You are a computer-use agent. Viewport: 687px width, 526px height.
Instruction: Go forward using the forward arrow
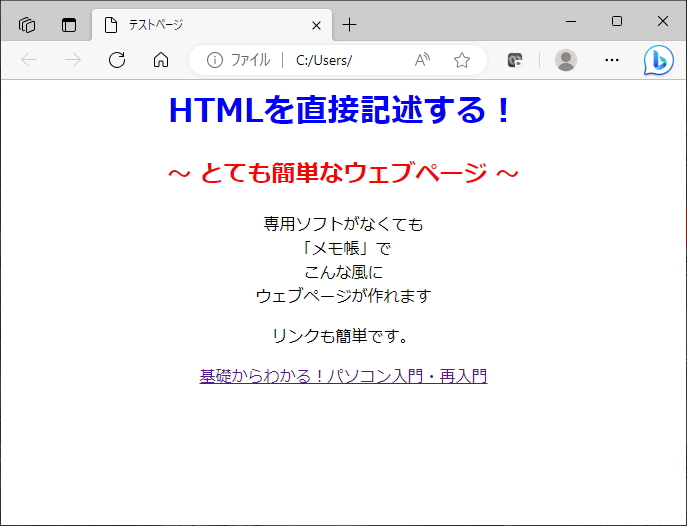point(73,60)
